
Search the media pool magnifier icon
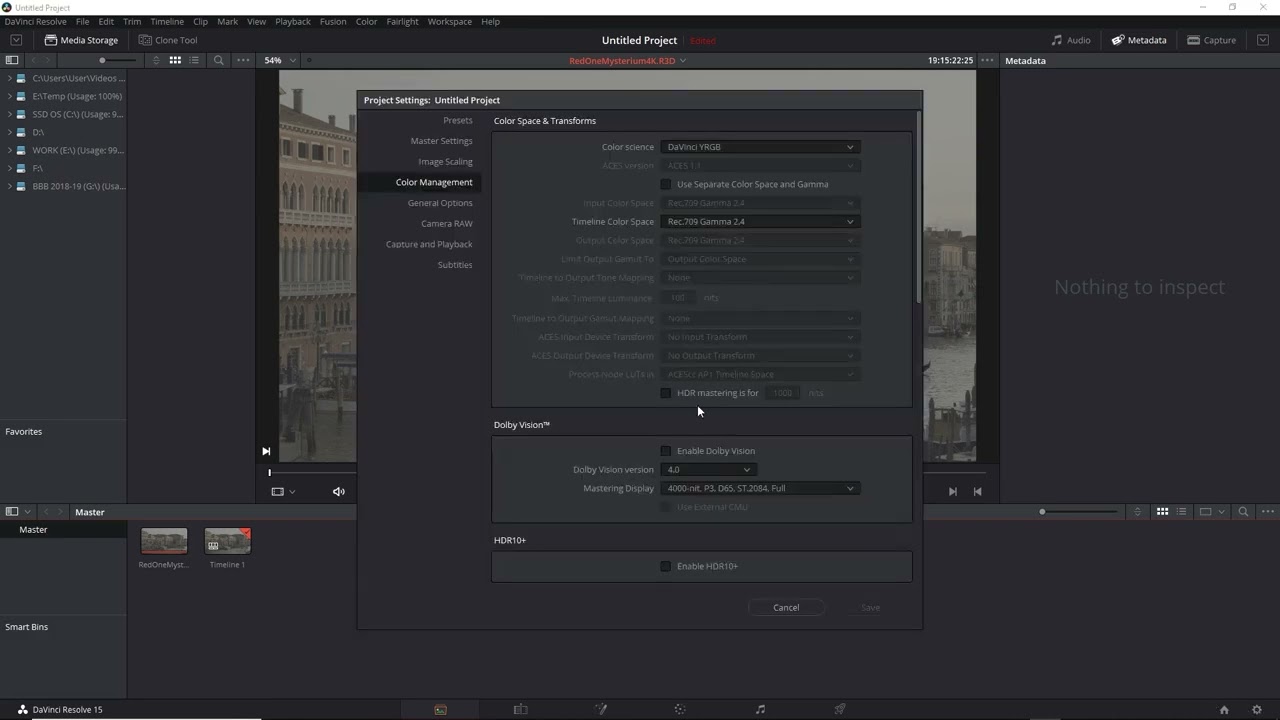1243,512
